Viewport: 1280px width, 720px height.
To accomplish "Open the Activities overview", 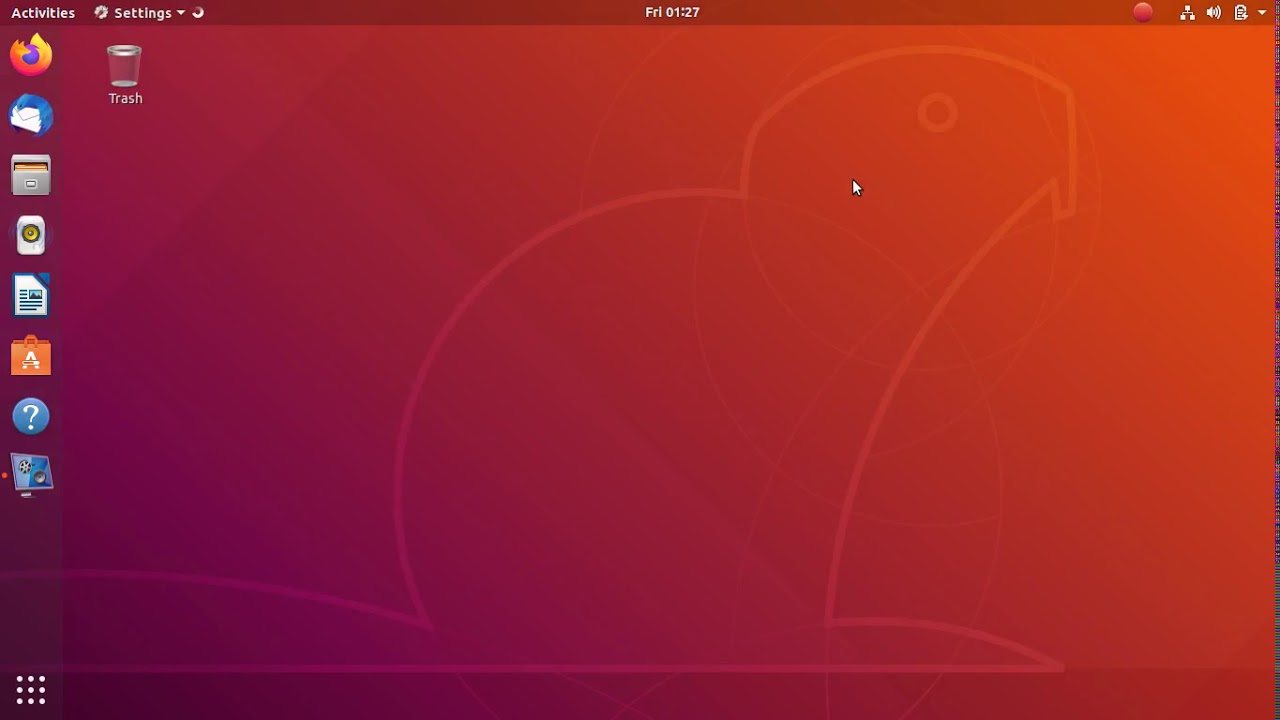I will (43, 12).
